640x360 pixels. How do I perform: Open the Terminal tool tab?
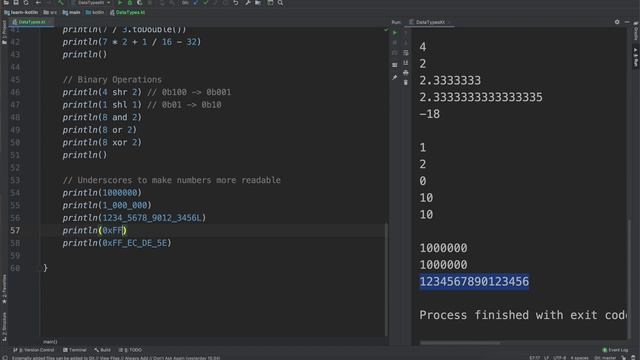coord(75,350)
